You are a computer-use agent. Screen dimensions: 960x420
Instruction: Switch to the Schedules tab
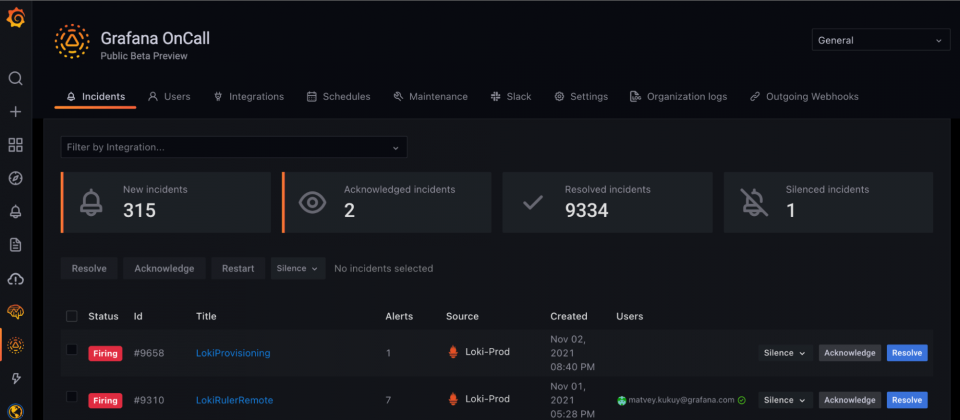tap(339, 97)
